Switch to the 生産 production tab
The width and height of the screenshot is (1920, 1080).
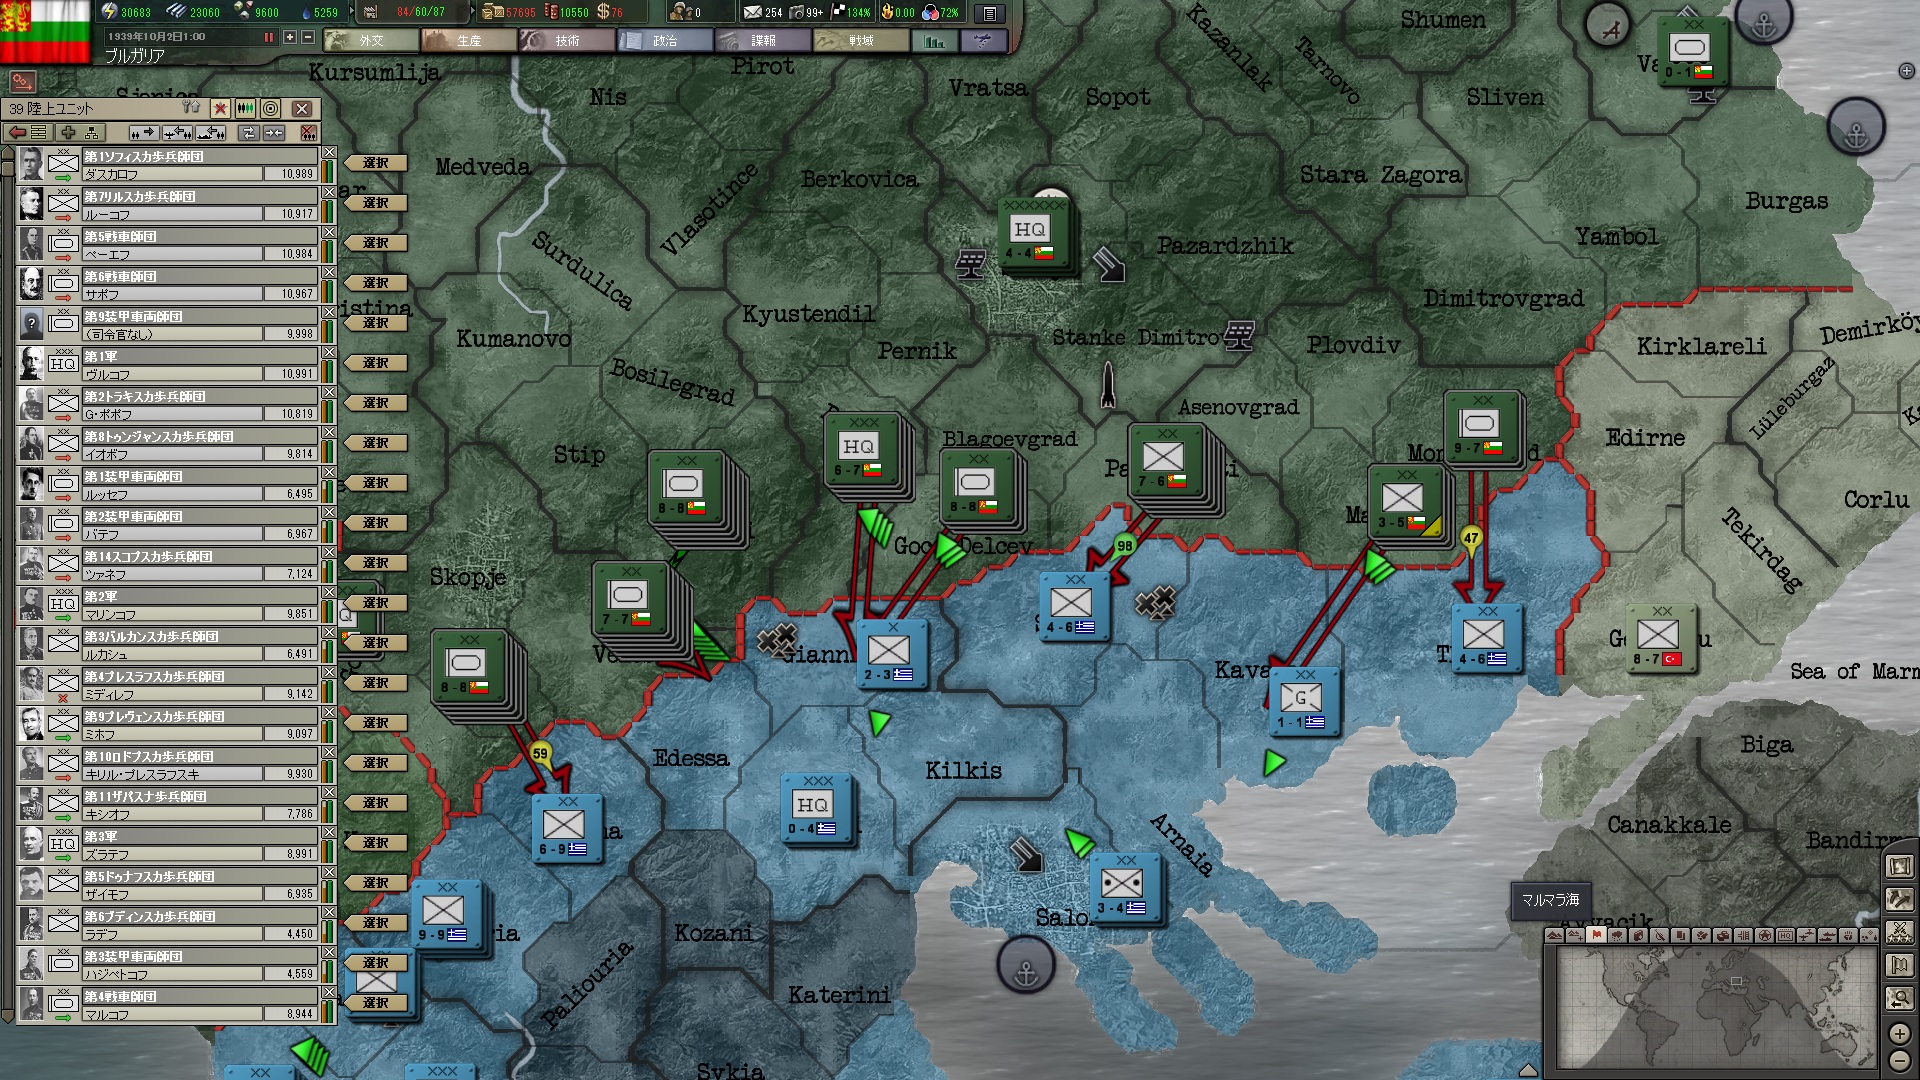click(469, 41)
